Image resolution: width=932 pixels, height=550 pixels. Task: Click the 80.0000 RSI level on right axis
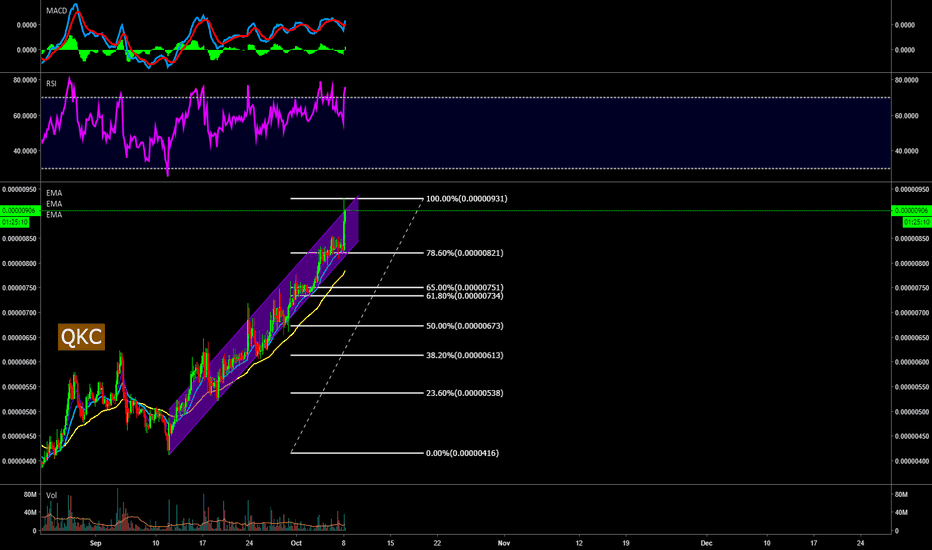(x=906, y=80)
